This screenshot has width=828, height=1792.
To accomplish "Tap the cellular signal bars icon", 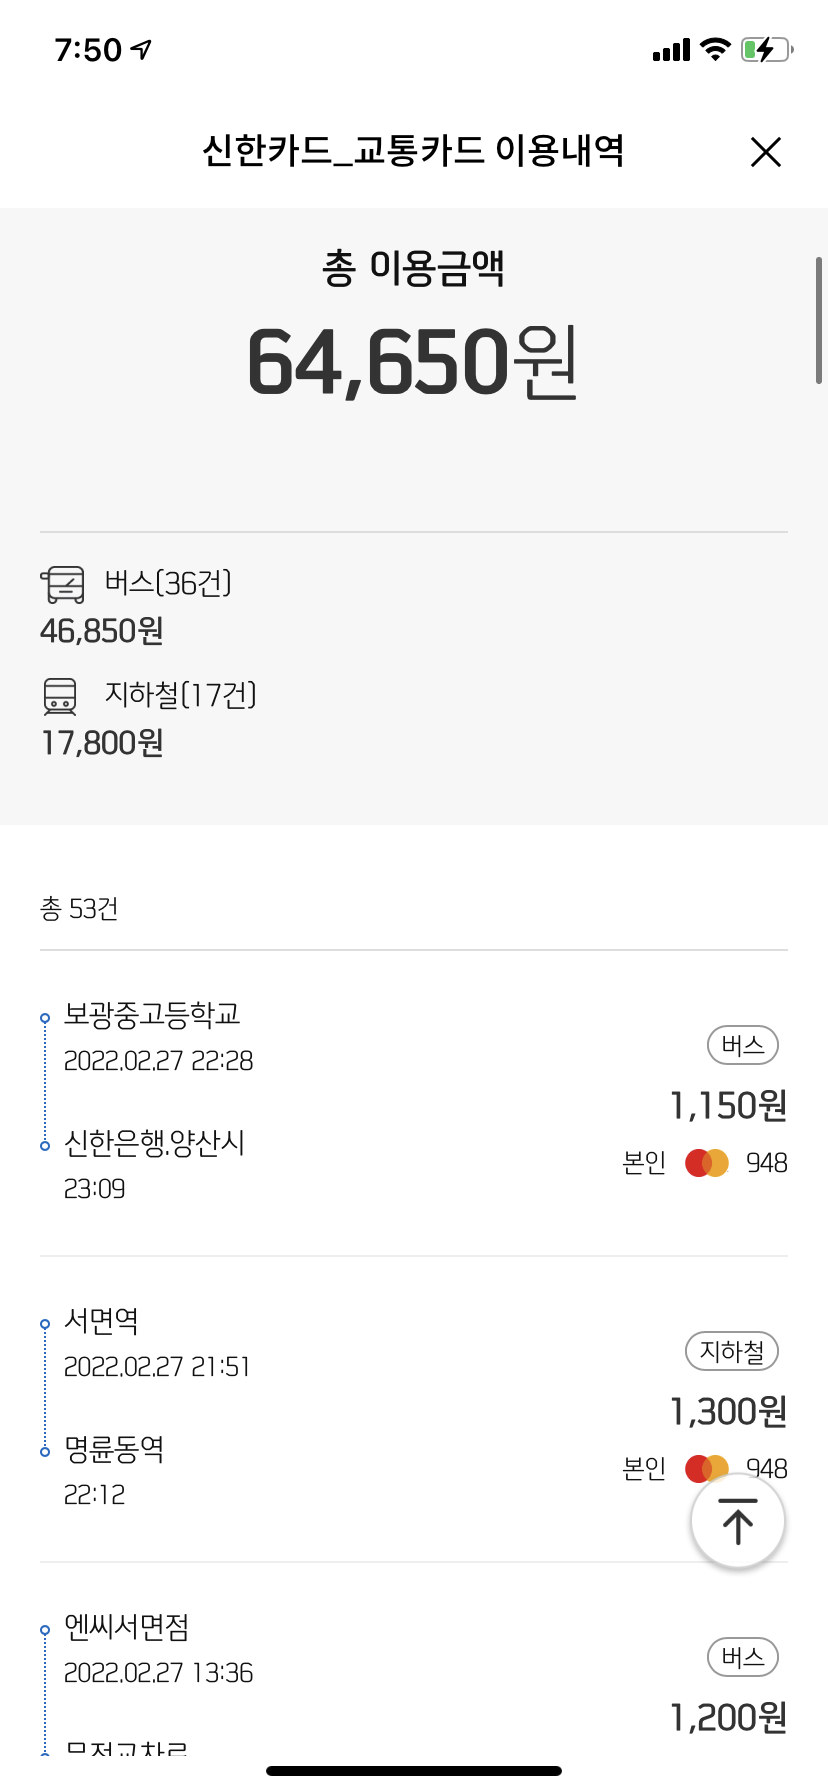I will click(671, 50).
